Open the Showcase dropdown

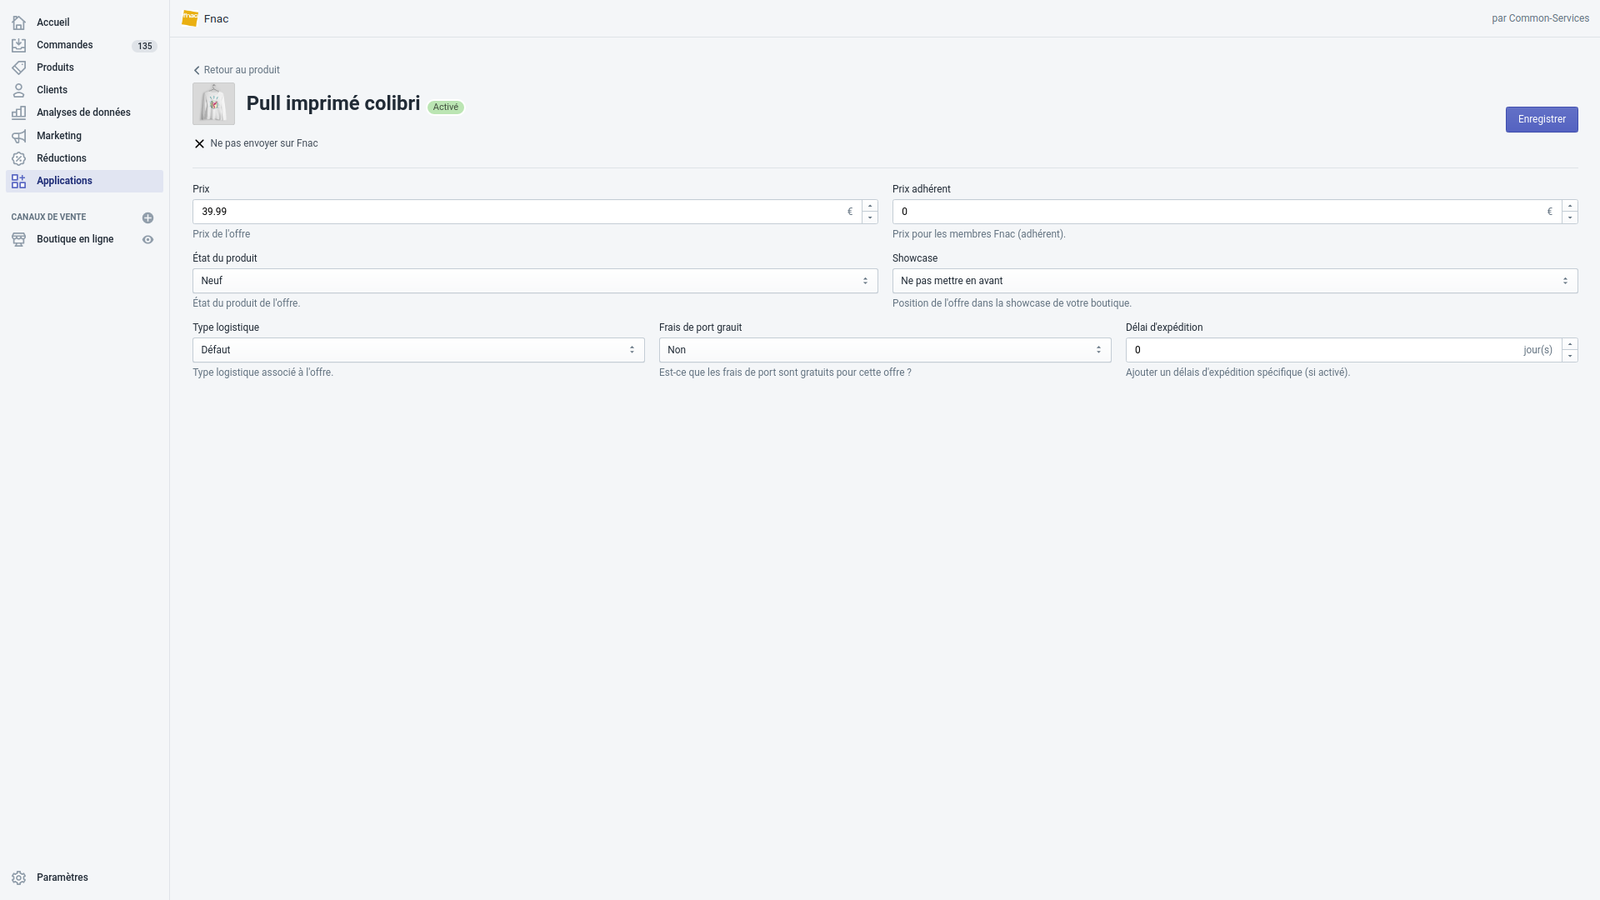pyautogui.click(x=1235, y=281)
